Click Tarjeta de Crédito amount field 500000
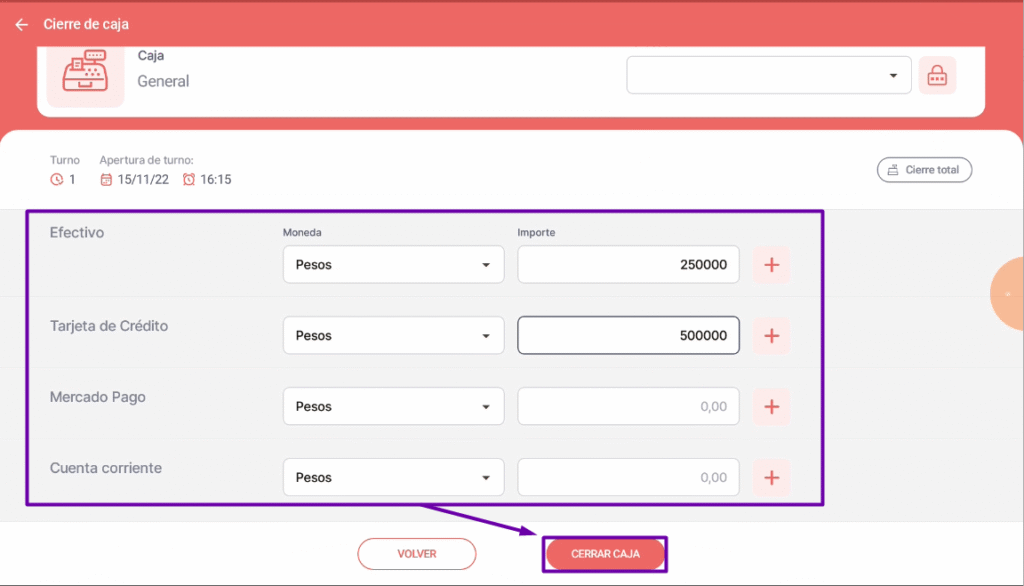Viewport: 1024px width, 586px height. point(628,336)
